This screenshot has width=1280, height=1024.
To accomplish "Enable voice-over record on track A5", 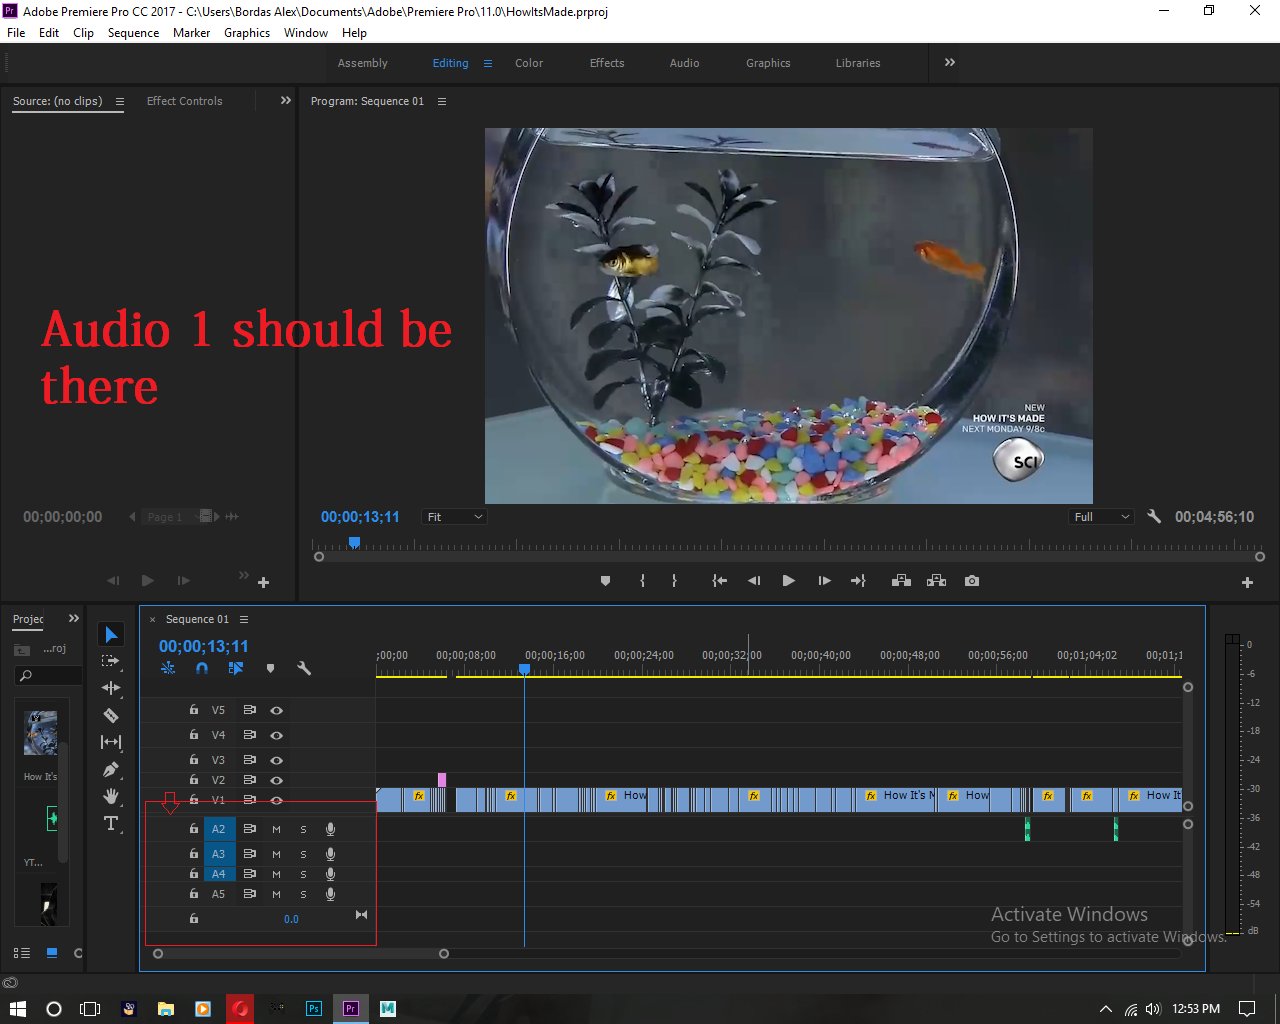I will [x=330, y=894].
